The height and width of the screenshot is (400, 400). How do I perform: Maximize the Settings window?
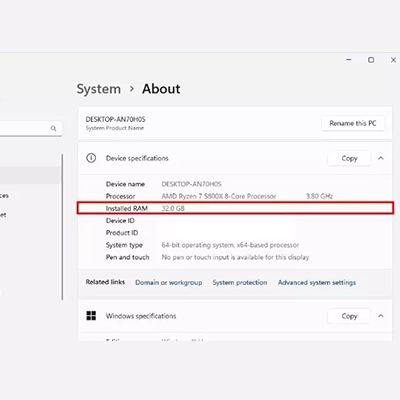371,60
